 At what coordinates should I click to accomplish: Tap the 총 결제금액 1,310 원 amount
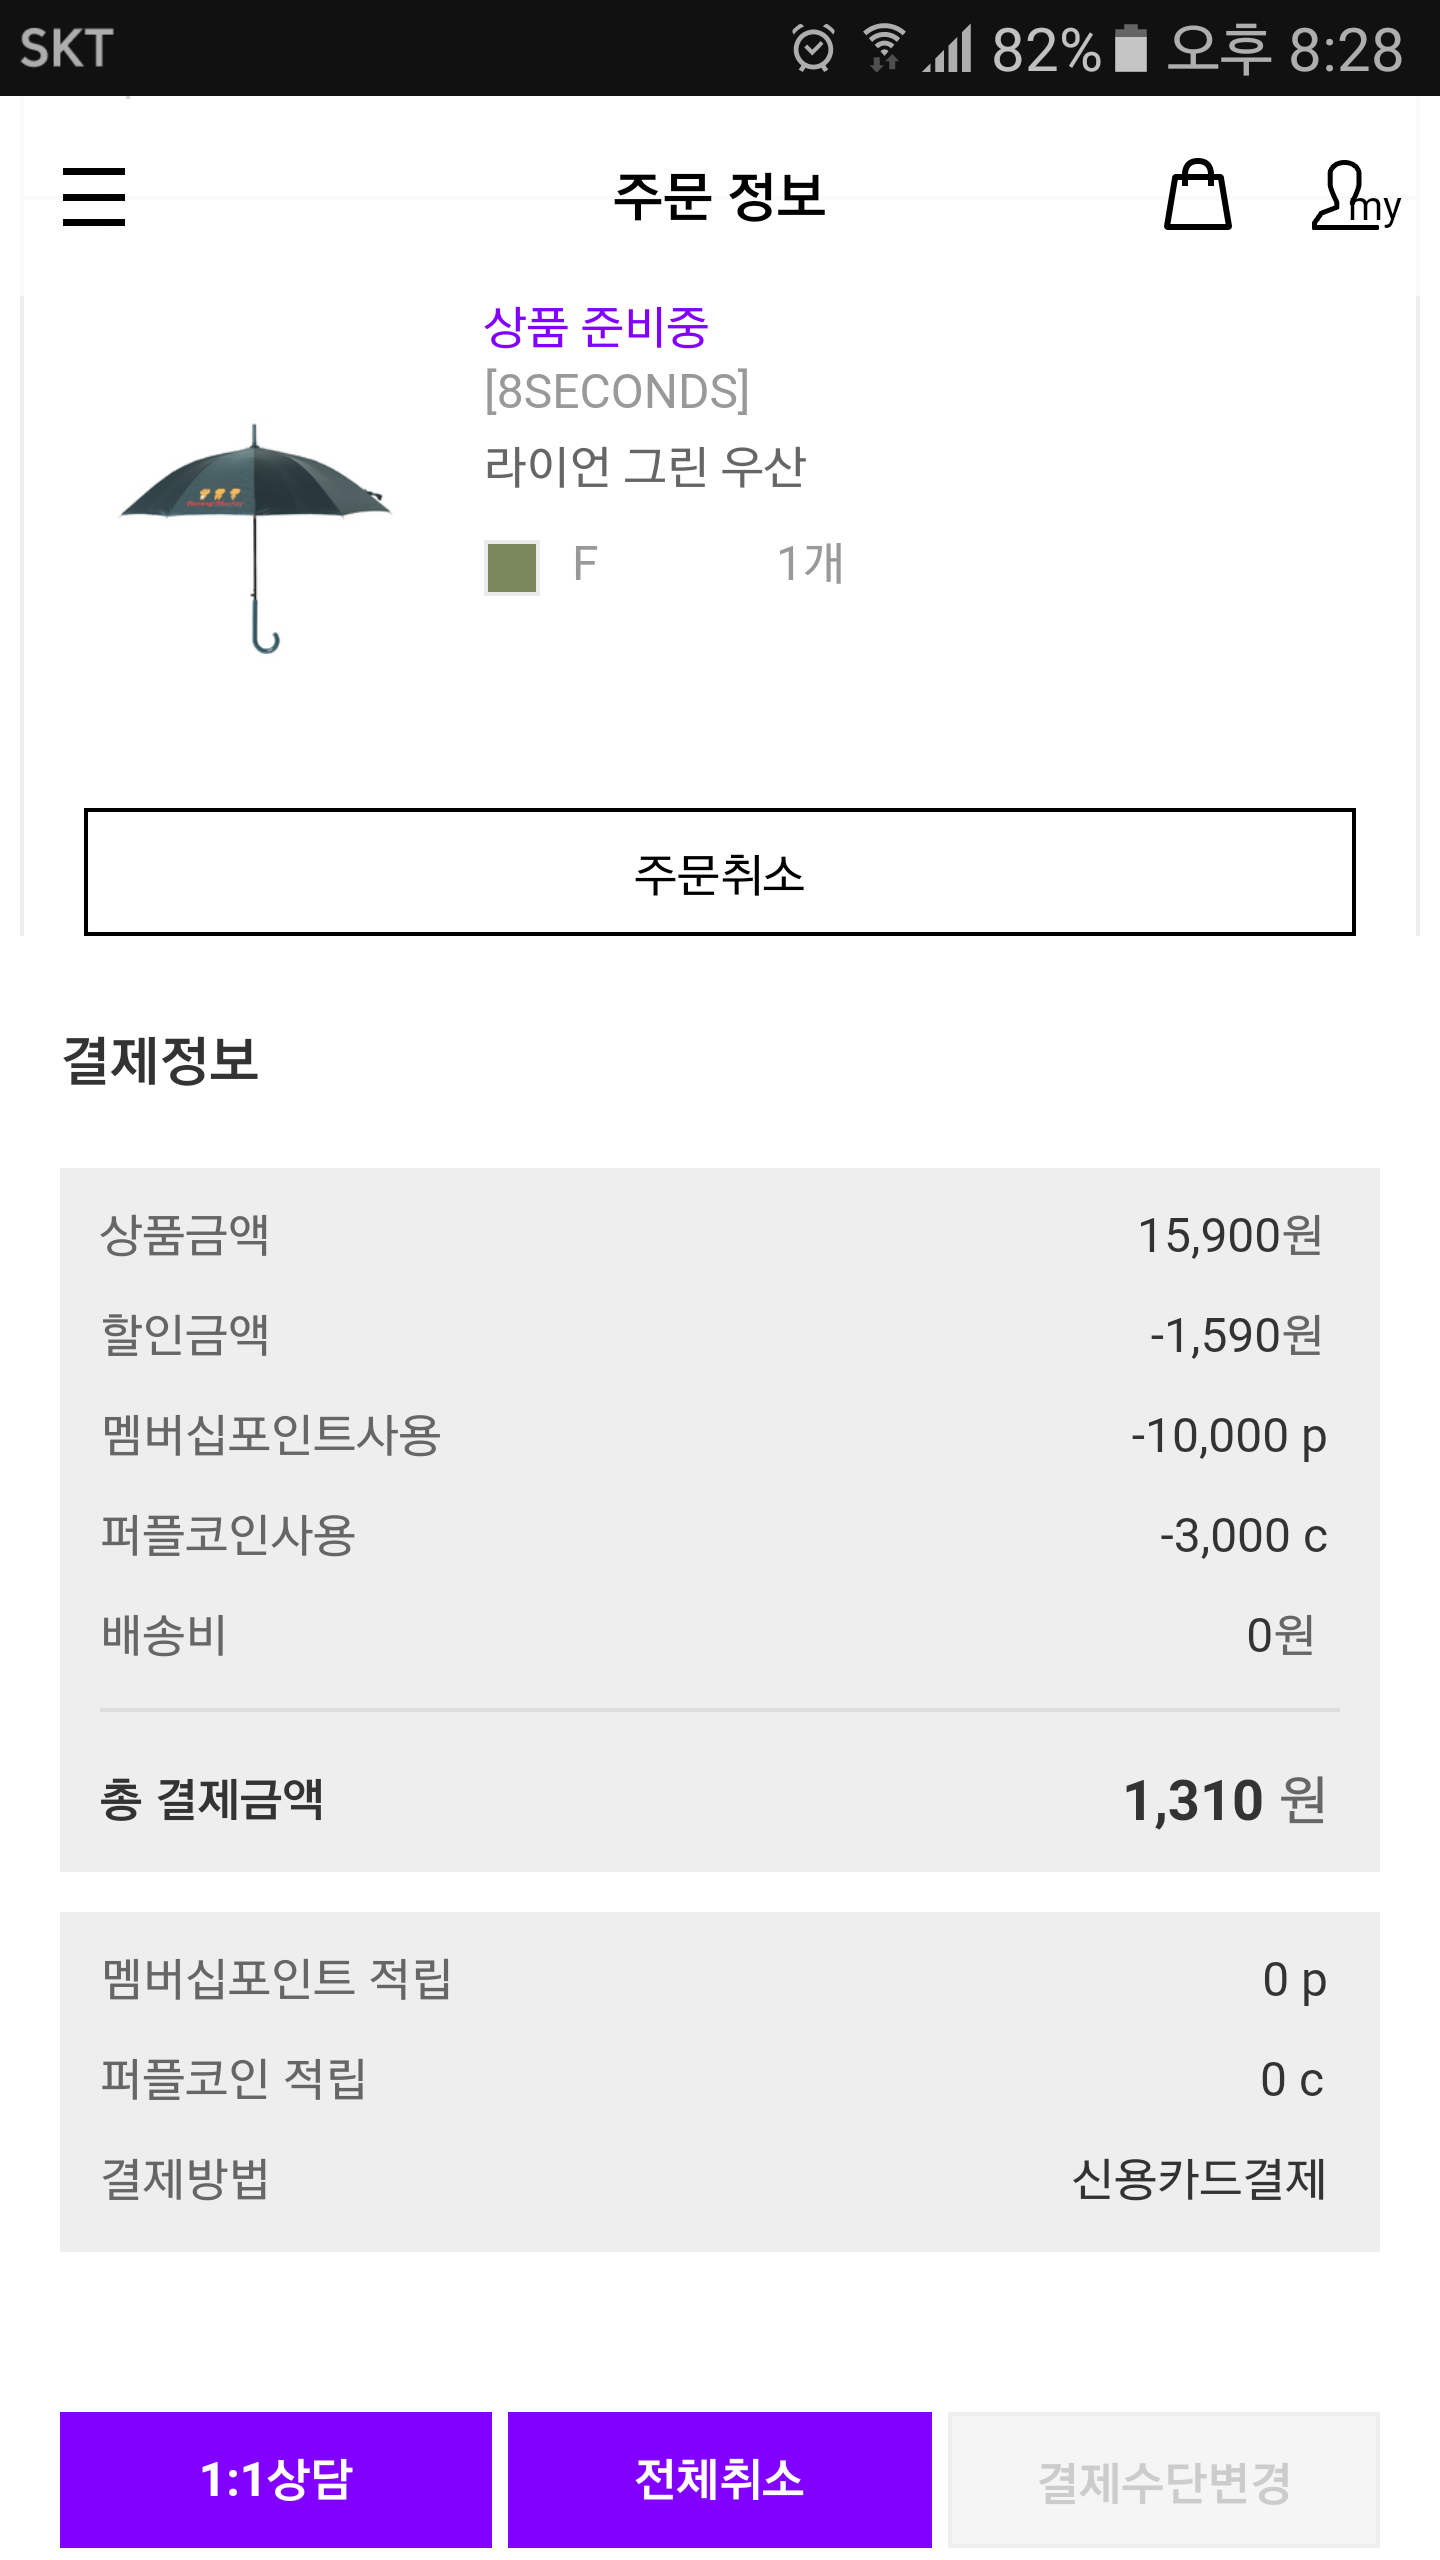tap(1224, 1801)
